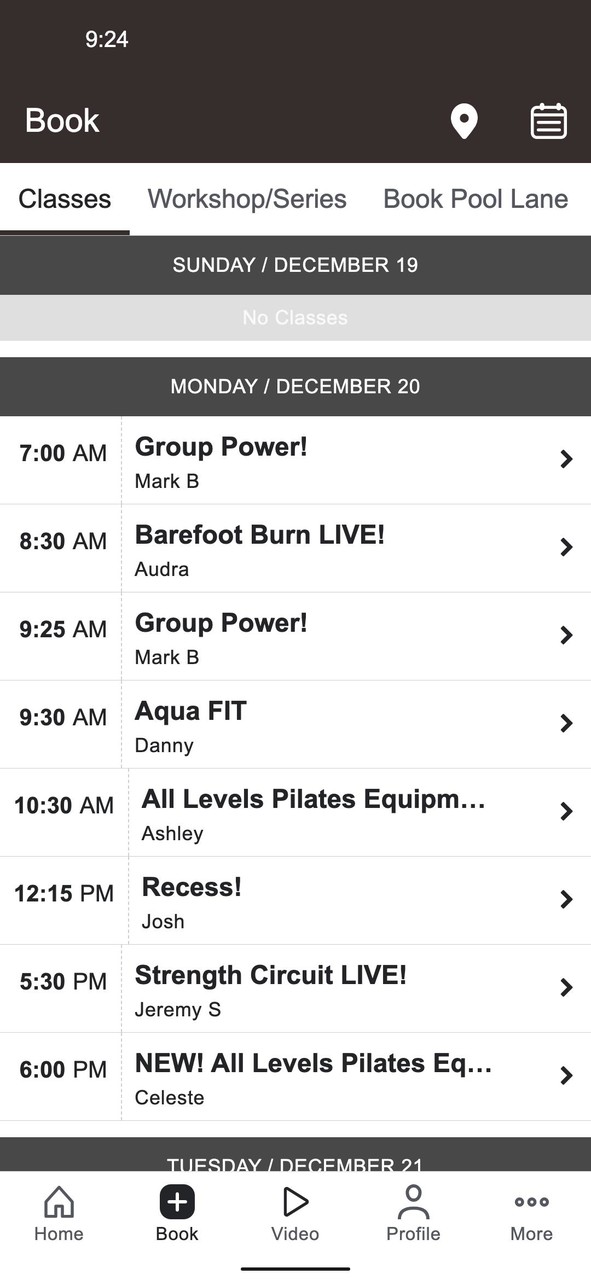Switch to the Workshop/Series tab

(x=247, y=199)
